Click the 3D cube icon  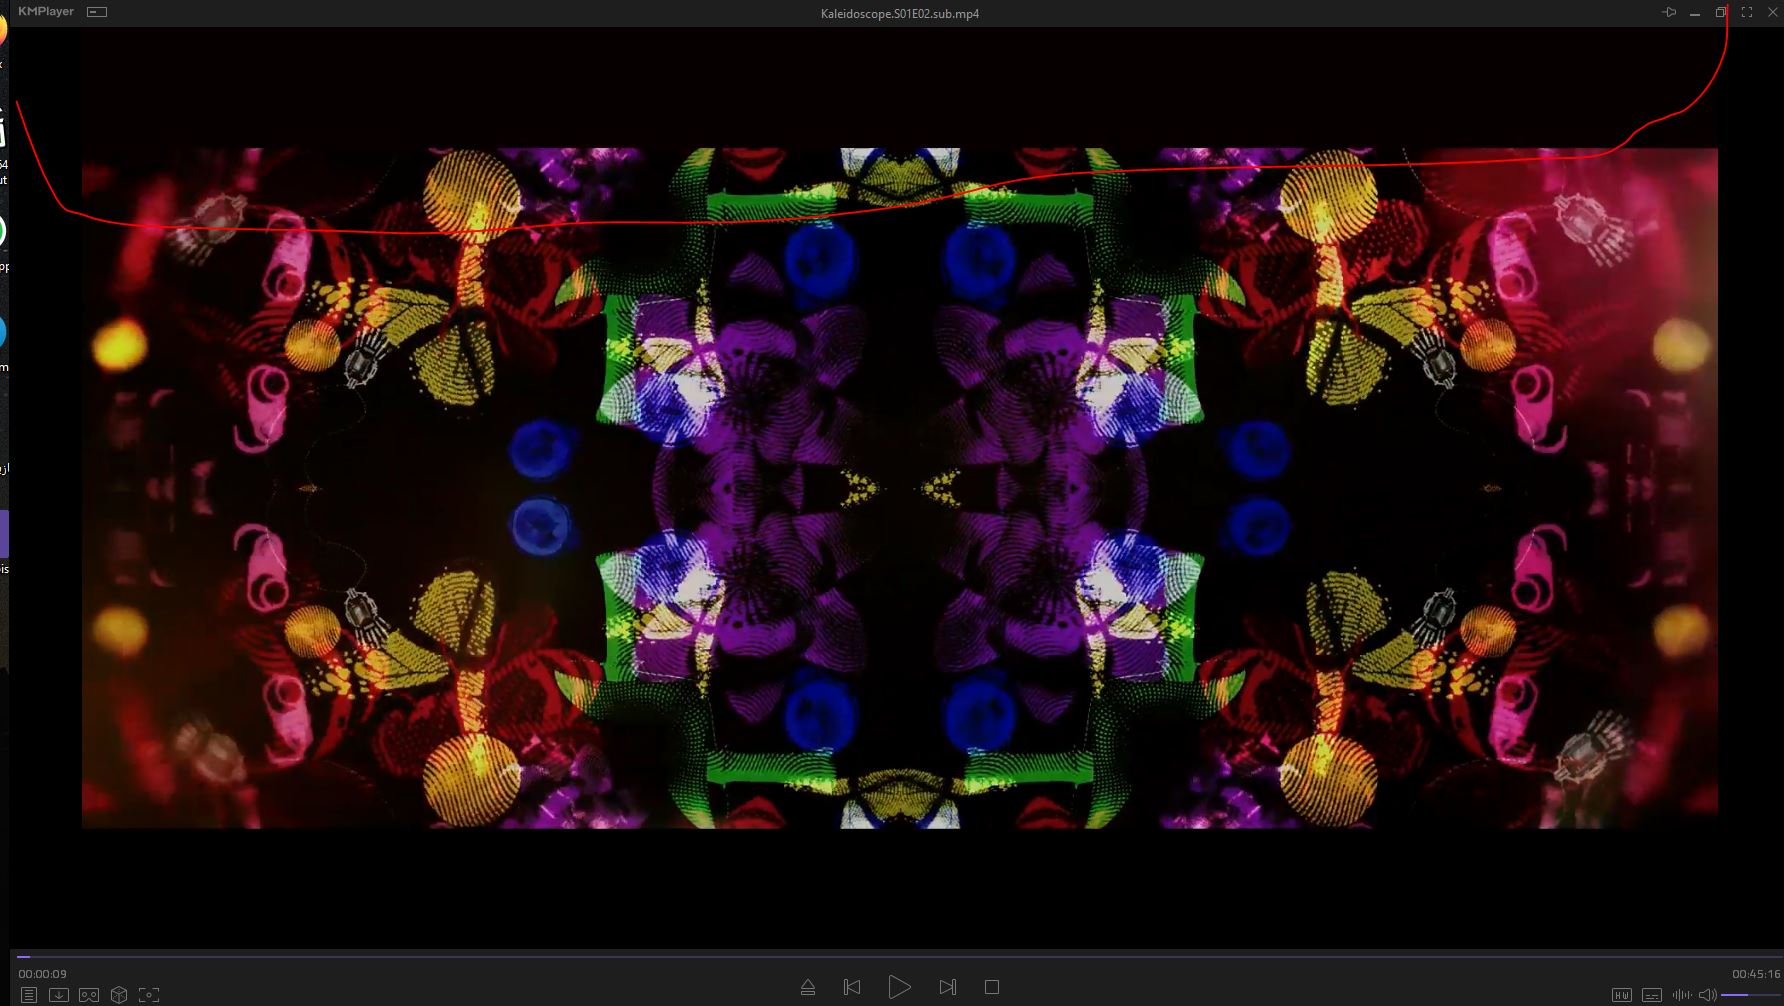click(119, 994)
